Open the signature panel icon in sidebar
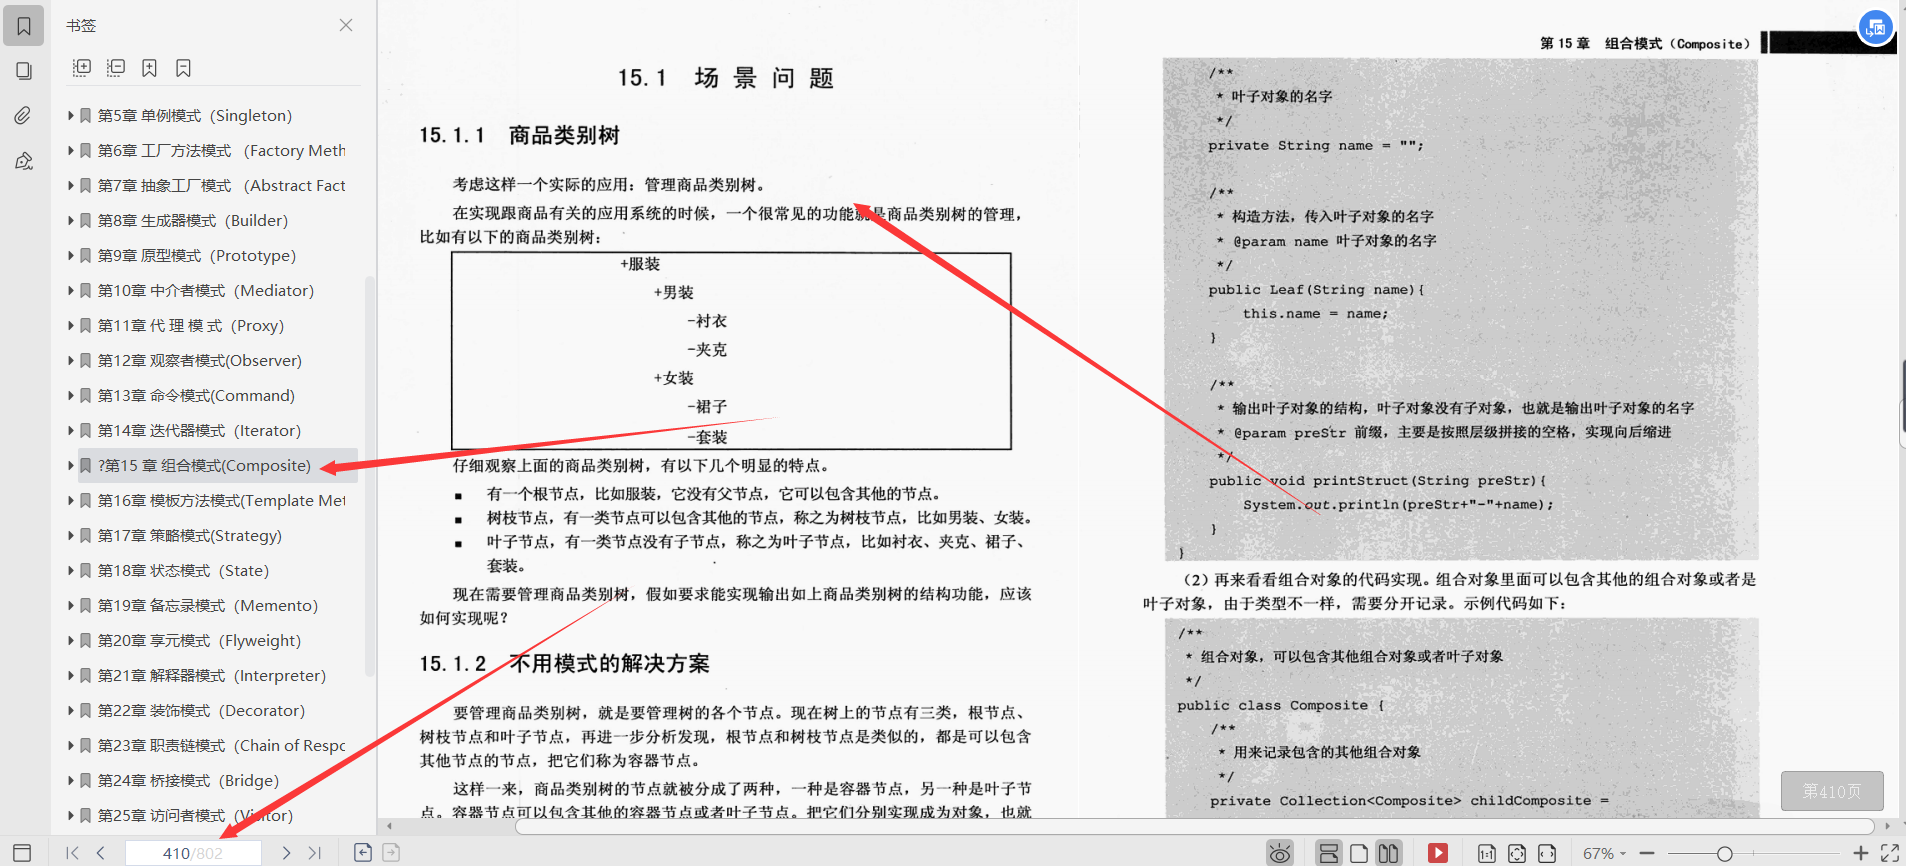The width and height of the screenshot is (1906, 866). coord(23,161)
